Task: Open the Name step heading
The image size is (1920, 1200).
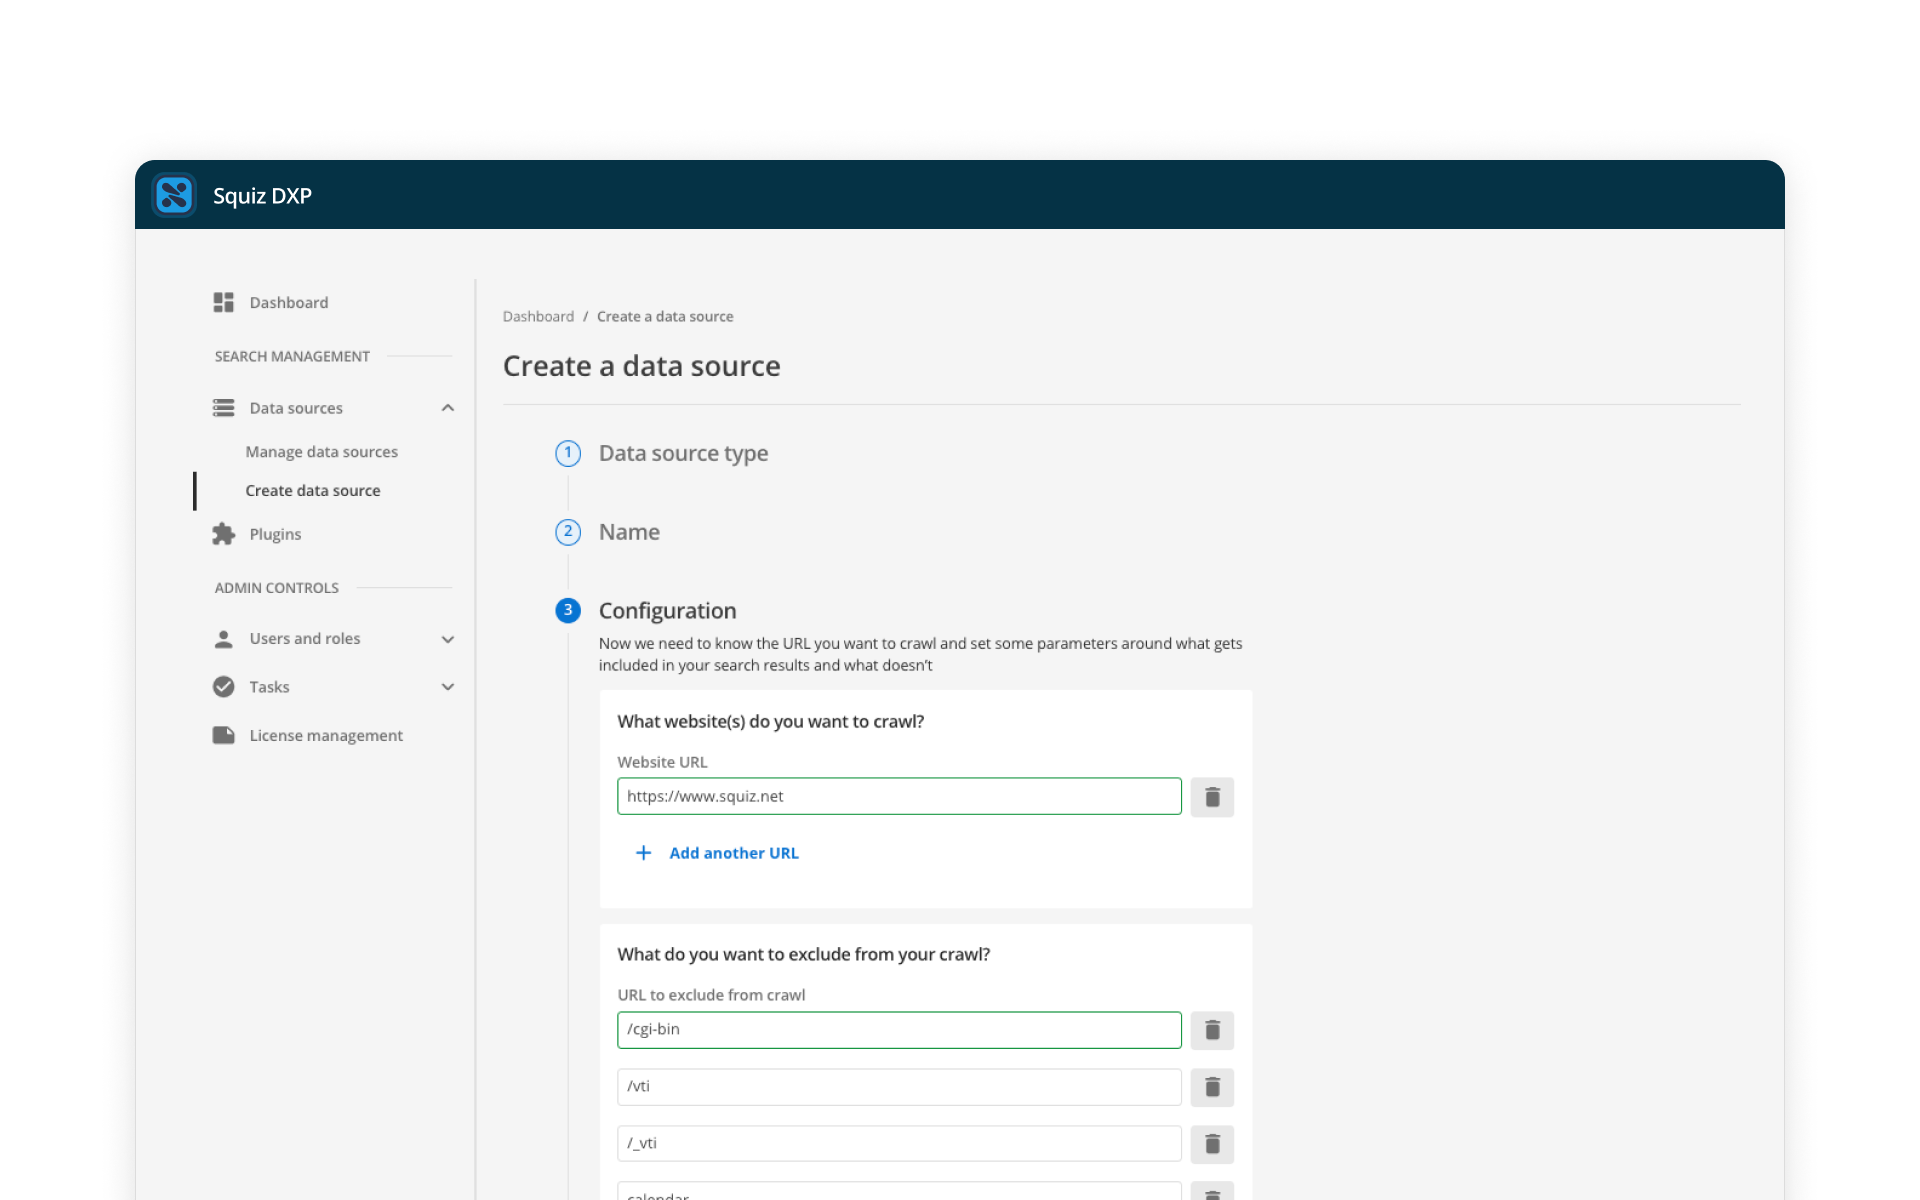Action: click(629, 532)
